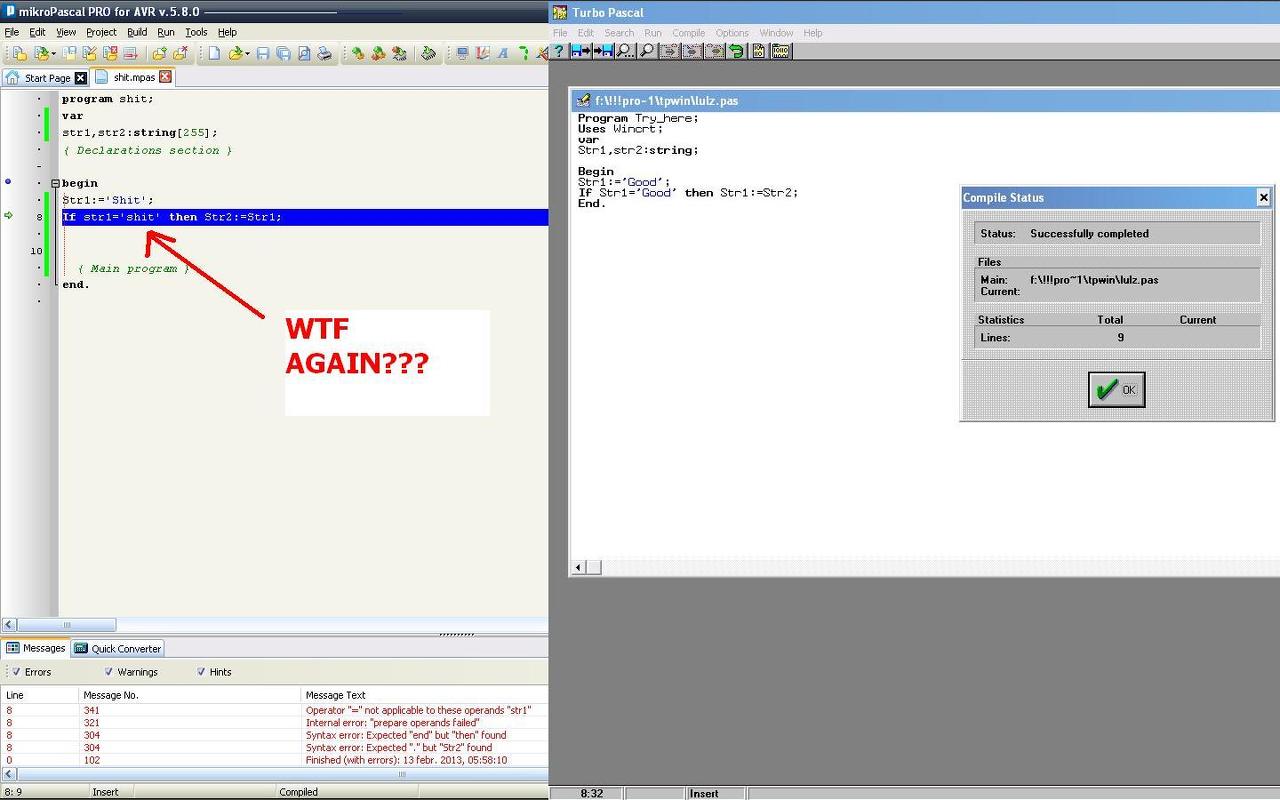This screenshot has height=800, width=1280.
Task: Click Turbo Pascal help question mark icon
Action: (559, 51)
